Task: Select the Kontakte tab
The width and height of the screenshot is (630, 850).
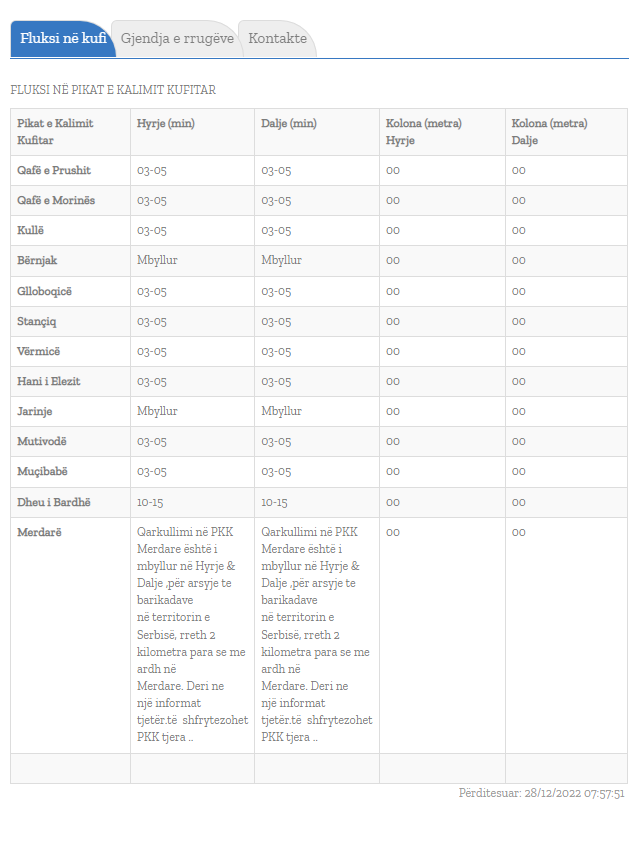Action: click(277, 38)
